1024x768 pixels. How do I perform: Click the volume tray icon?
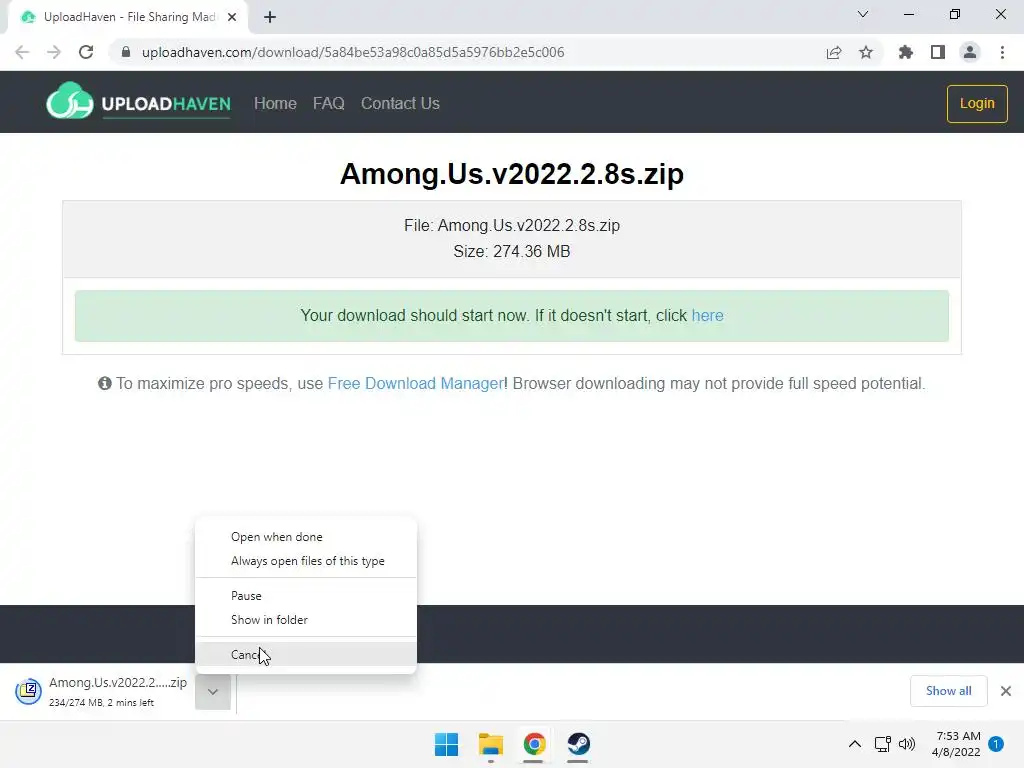[907, 744]
